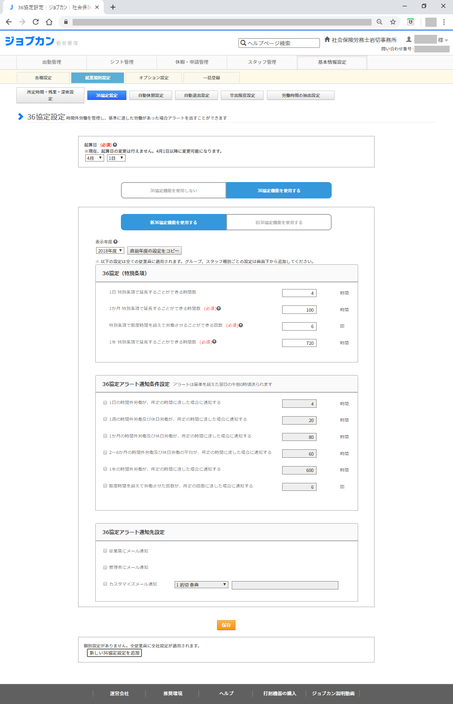Click the home icon beside office name
Viewport: 453px width, 704px height.
click(x=327, y=40)
